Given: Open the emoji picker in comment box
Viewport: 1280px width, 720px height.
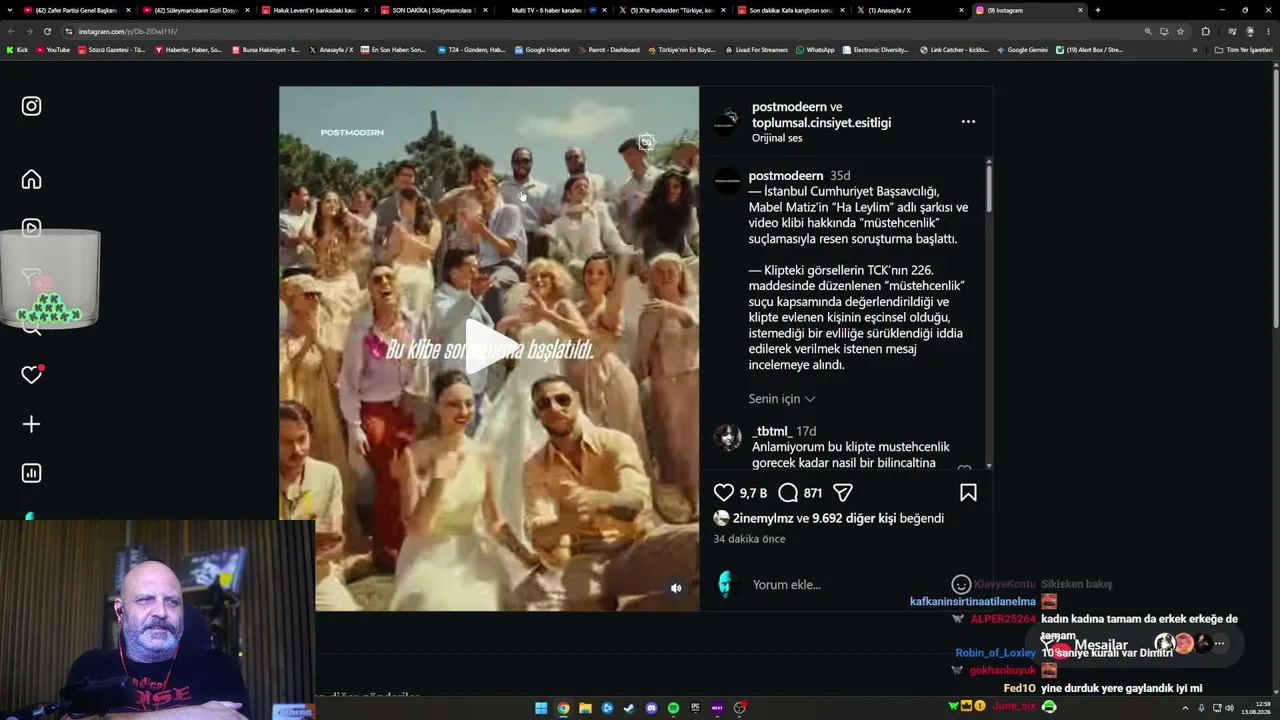Looking at the screenshot, I should (x=961, y=584).
